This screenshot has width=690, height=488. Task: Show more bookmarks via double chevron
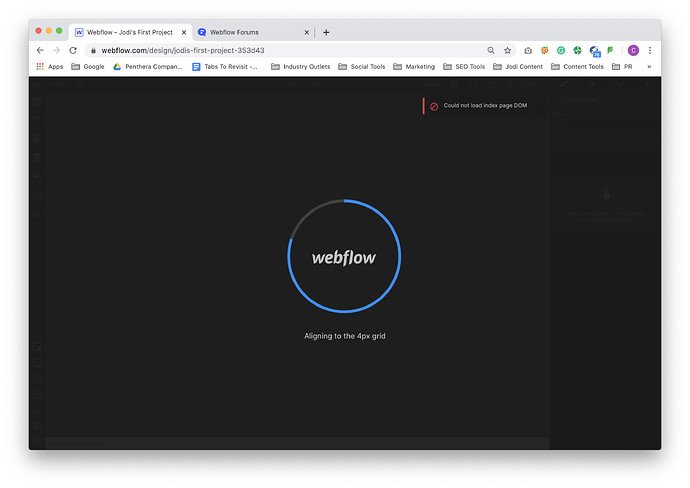tap(649, 66)
